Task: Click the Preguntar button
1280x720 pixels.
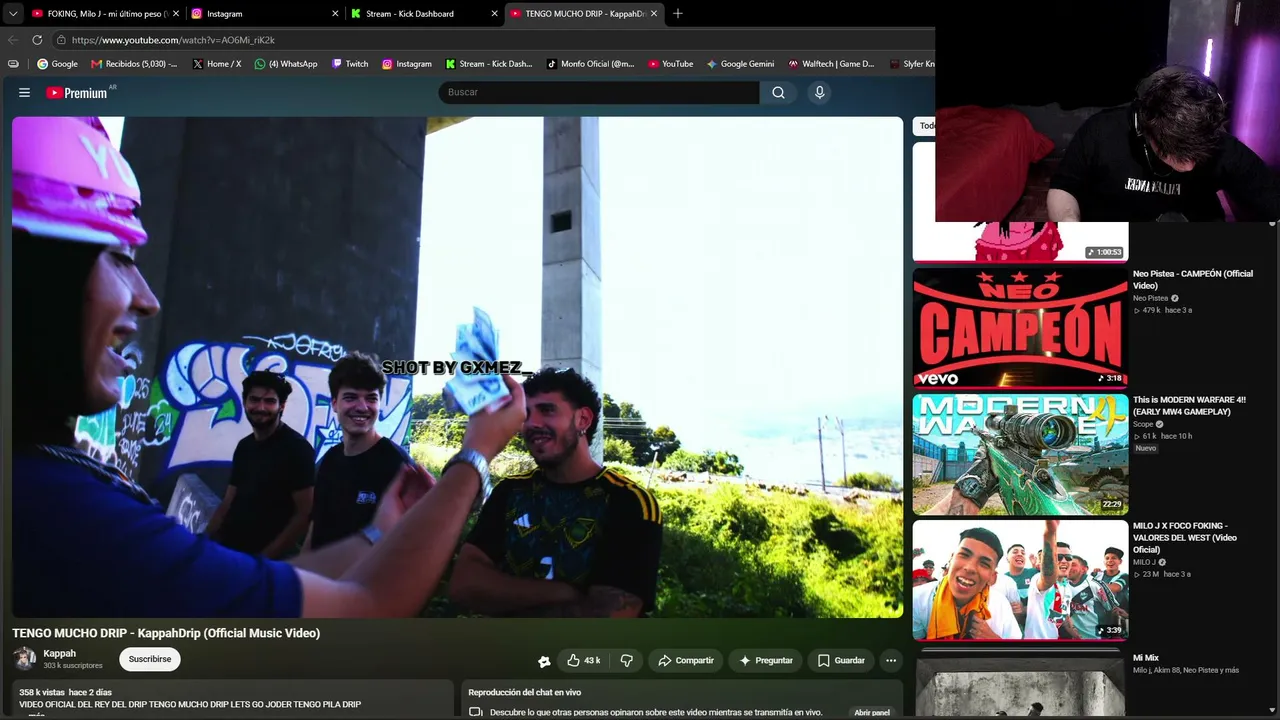Action: (766, 660)
